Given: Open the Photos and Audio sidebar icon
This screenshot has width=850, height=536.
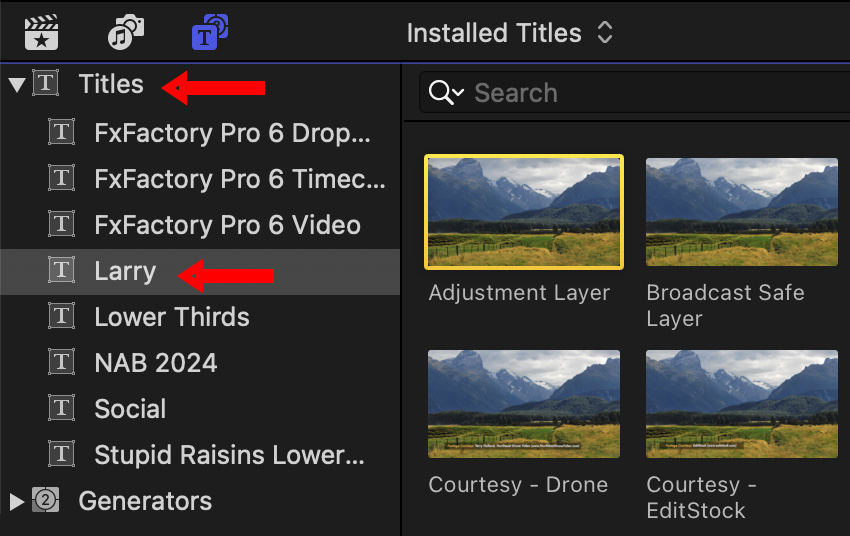Looking at the screenshot, I should click(126, 33).
